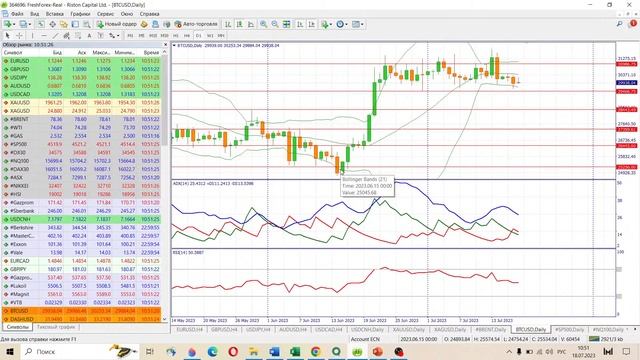Viewport: 640px width, 360px height.
Task: Select the BTCUSD row in Market Watch
Action: click(81, 311)
